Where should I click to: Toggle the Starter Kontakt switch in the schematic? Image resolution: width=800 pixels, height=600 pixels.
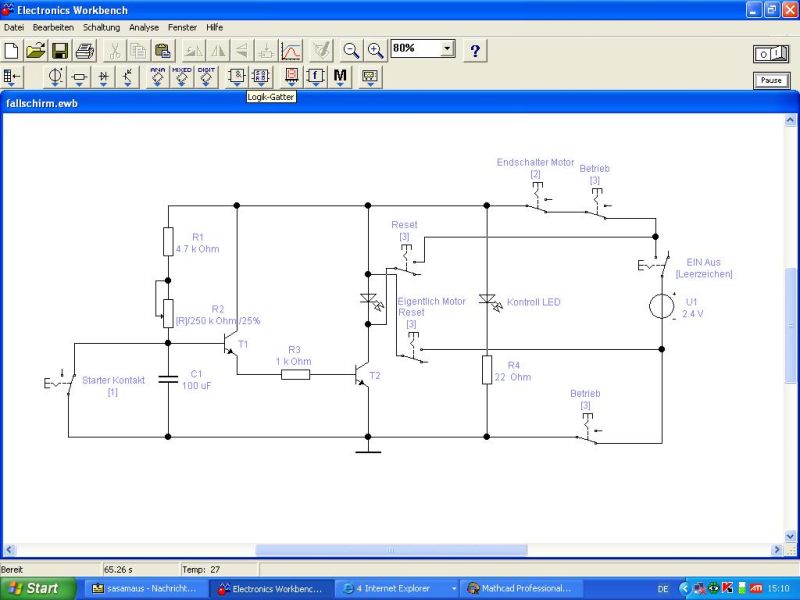pos(68,381)
